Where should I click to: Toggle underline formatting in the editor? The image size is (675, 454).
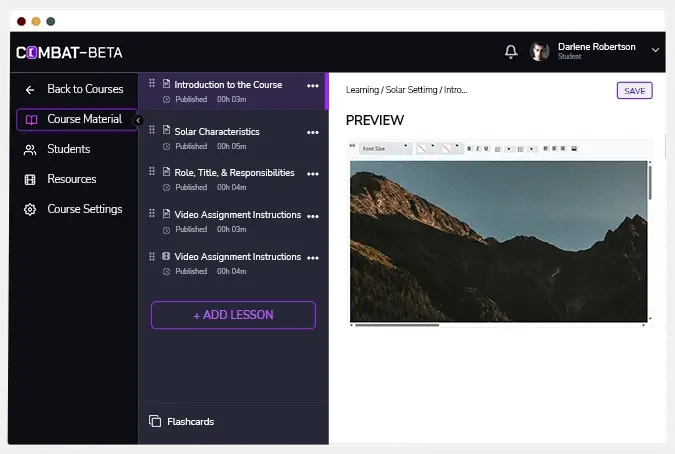pos(486,148)
